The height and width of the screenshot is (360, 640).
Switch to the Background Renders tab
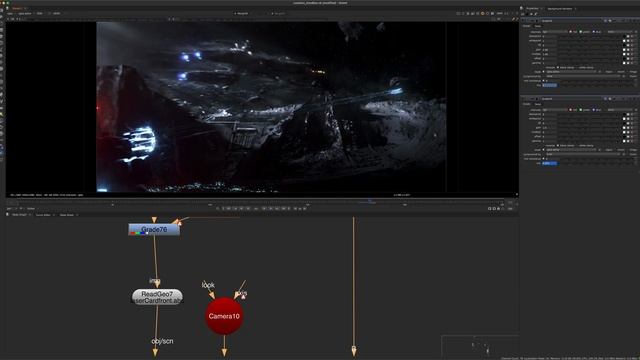coord(560,8)
